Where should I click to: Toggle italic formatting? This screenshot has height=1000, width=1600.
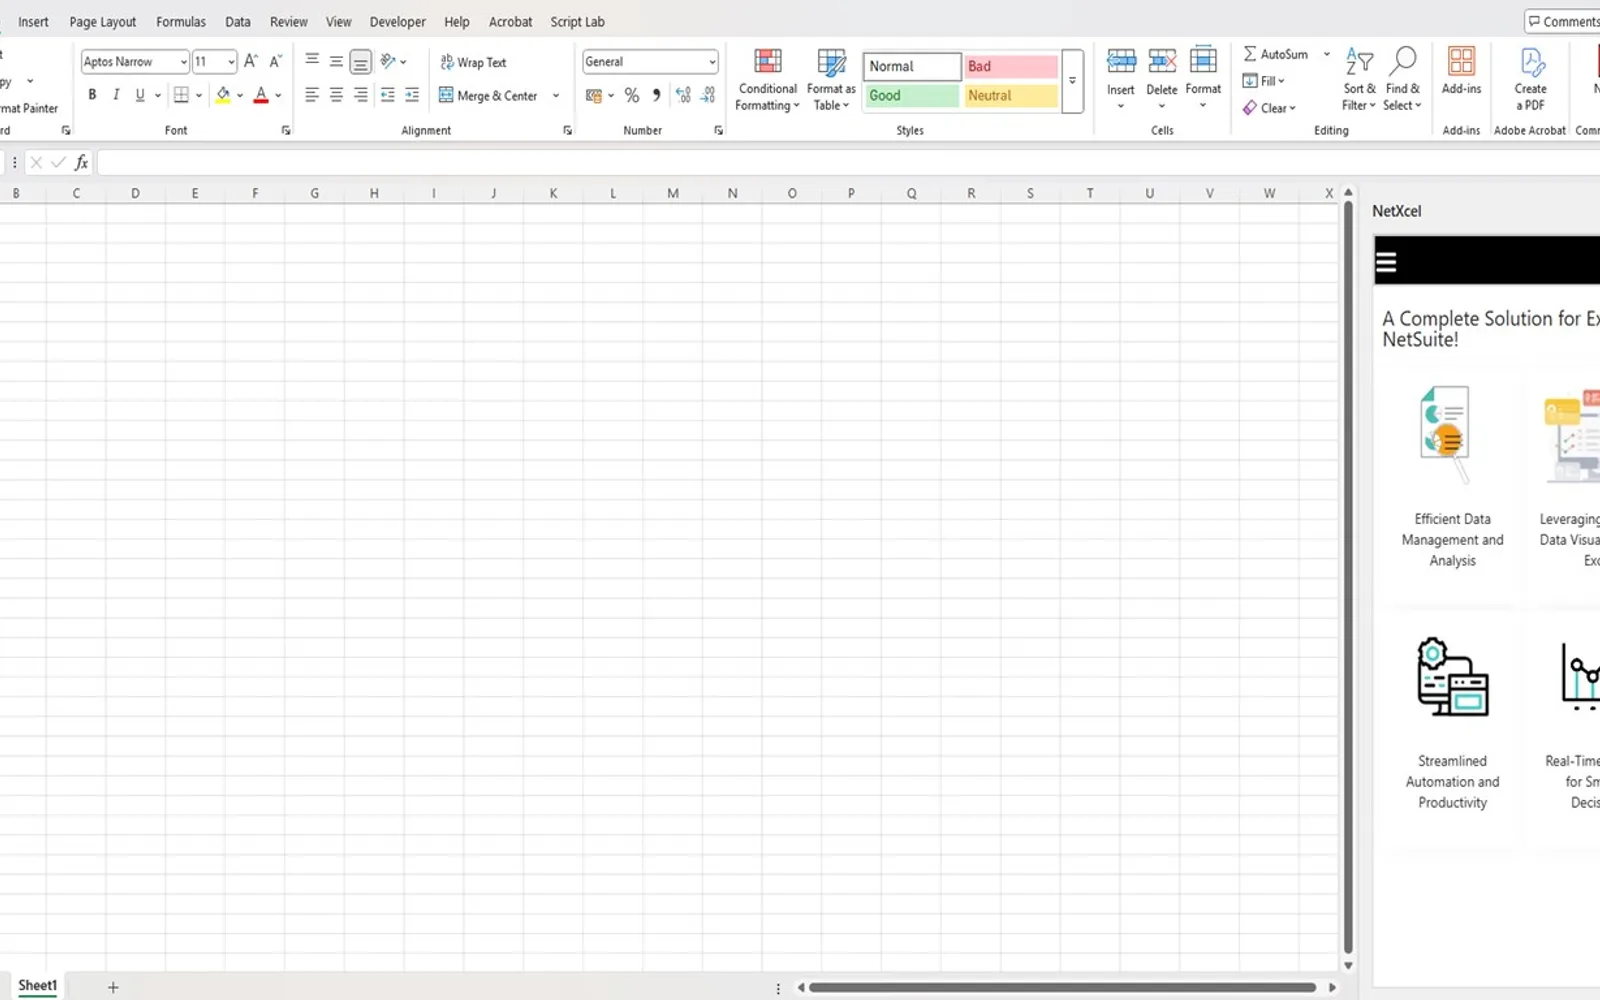[x=116, y=95]
